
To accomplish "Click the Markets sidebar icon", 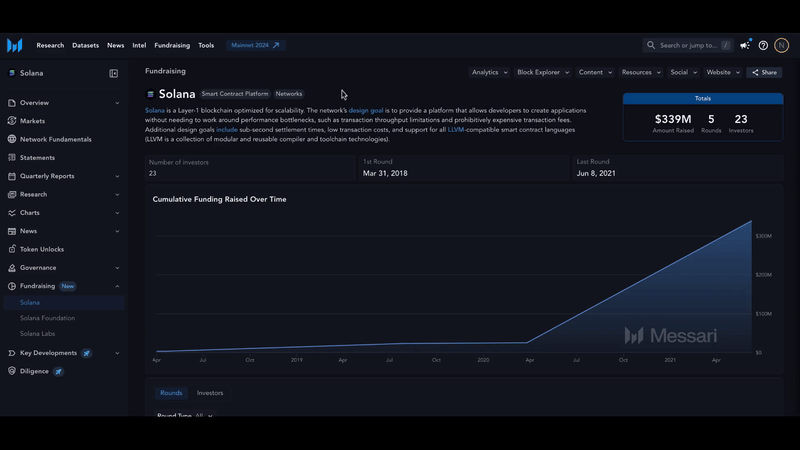I will [12, 121].
